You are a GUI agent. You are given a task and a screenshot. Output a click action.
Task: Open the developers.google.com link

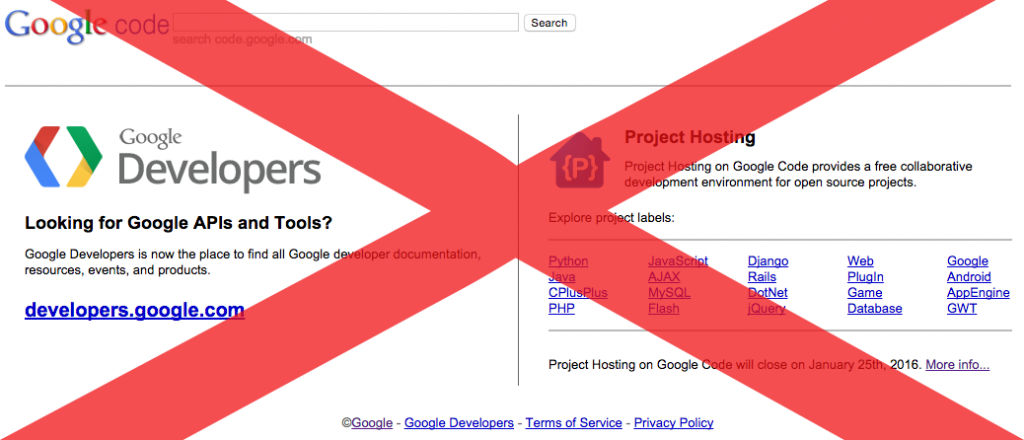[135, 310]
